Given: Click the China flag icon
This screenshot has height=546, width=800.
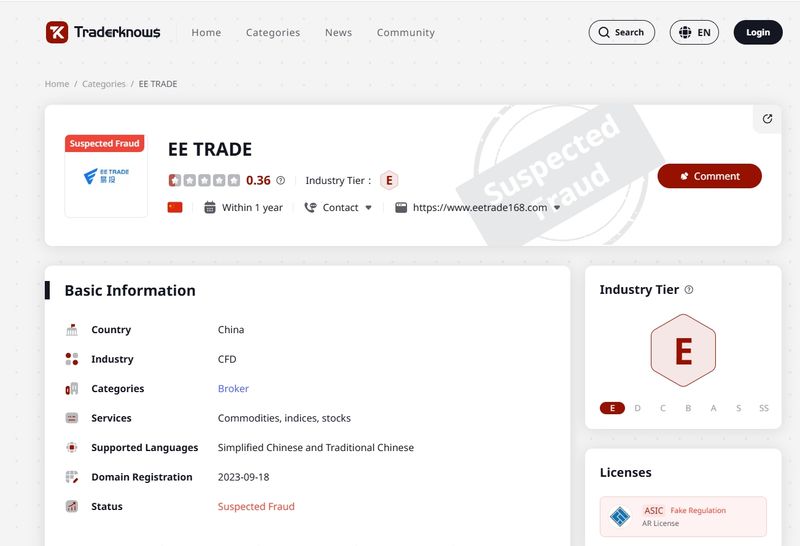Looking at the screenshot, I should 175,207.
